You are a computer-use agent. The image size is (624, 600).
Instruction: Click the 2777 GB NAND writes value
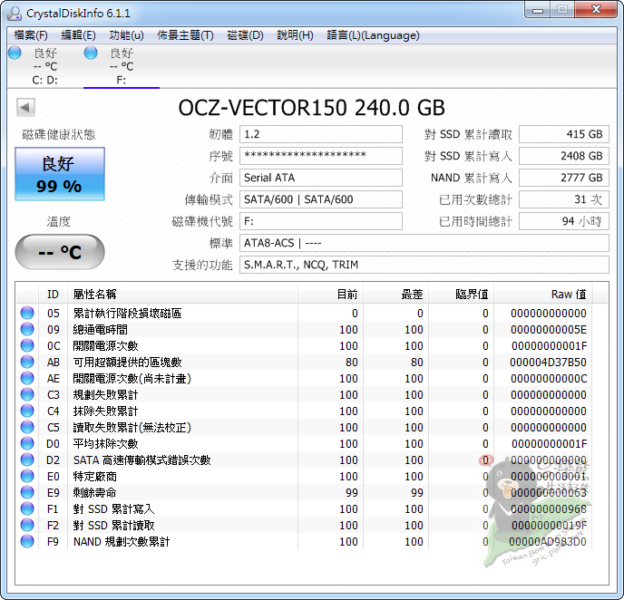tap(564, 177)
